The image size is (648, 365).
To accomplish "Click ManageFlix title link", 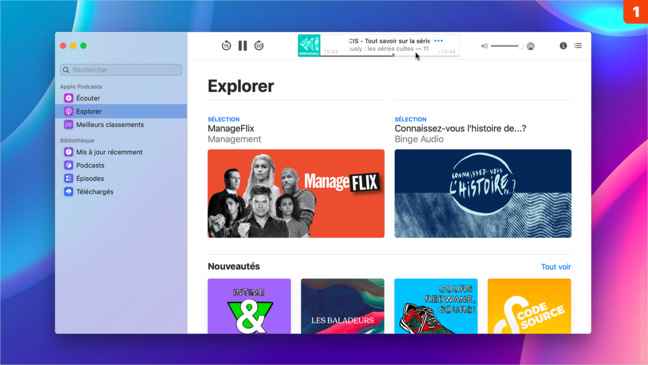I will tap(231, 129).
